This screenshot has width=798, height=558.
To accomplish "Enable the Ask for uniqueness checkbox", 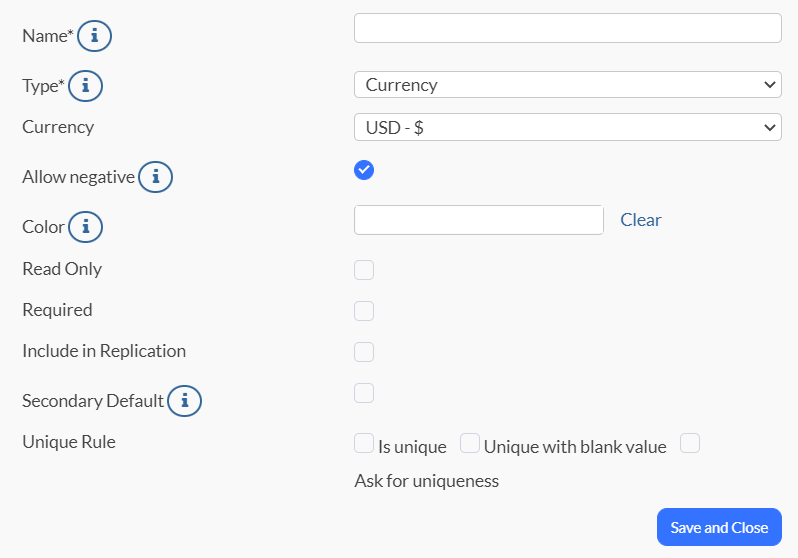I will pyautogui.click(x=690, y=443).
